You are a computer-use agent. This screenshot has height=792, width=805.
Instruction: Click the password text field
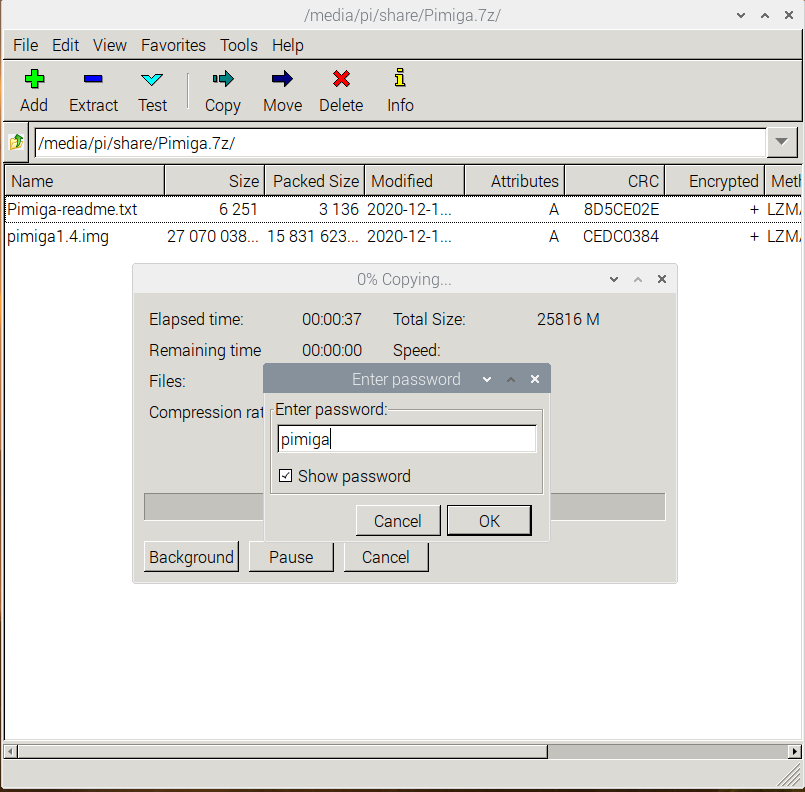pyautogui.click(x=407, y=439)
